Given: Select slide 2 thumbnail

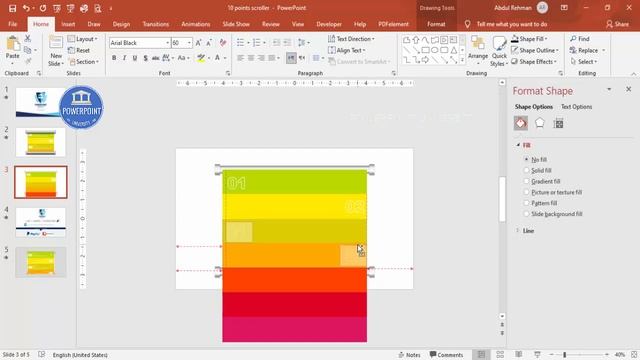Looking at the screenshot, I should (40, 142).
